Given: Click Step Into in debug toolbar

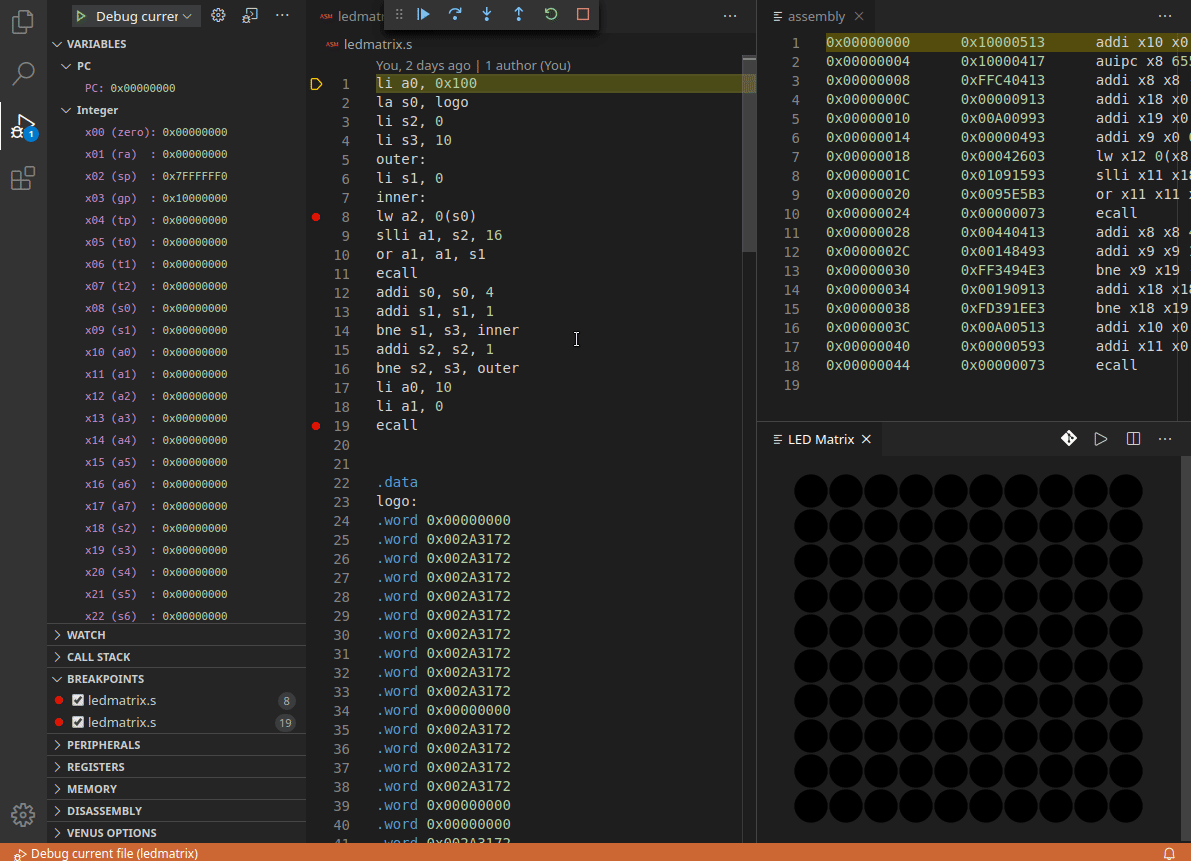Looking at the screenshot, I should click(487, 14).
